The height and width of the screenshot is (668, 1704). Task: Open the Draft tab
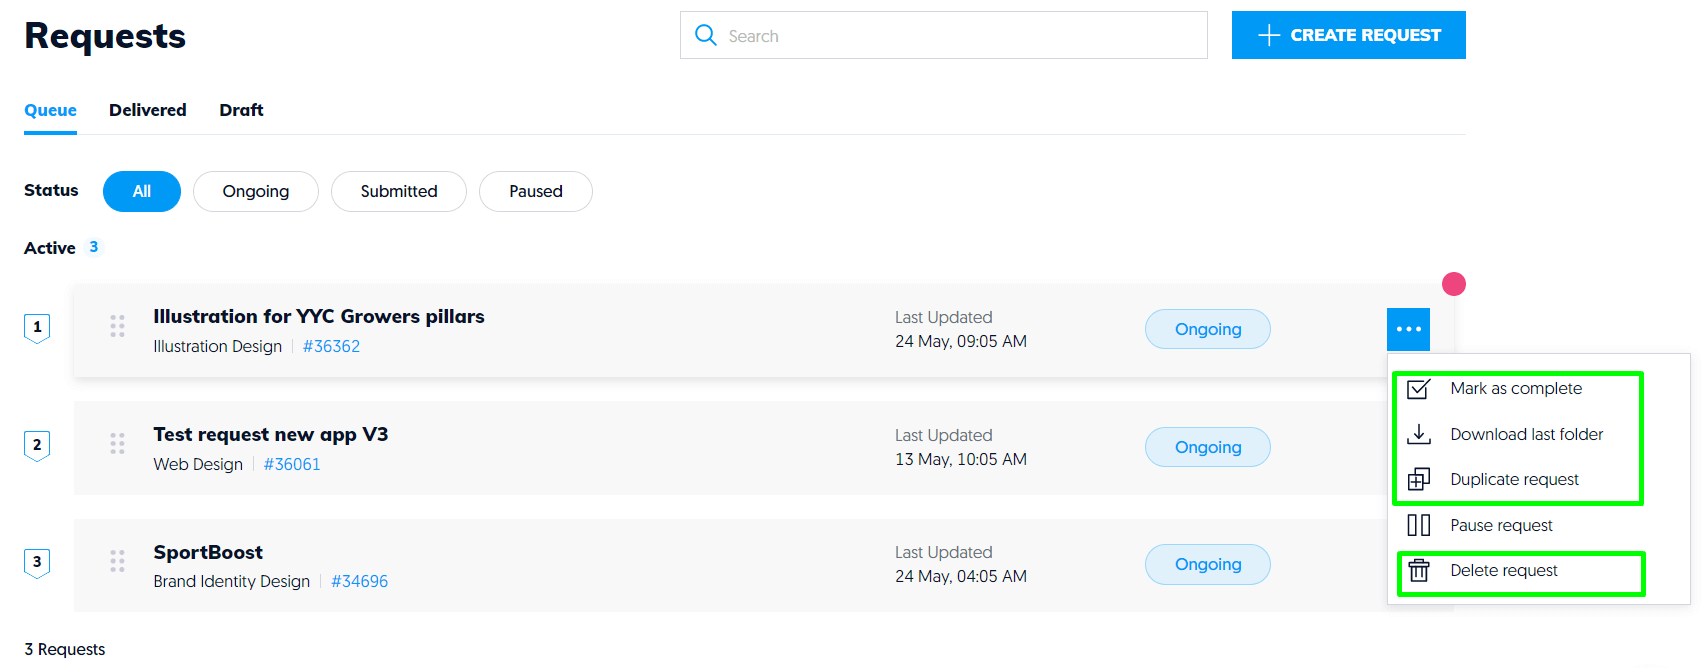pos(240,110)
